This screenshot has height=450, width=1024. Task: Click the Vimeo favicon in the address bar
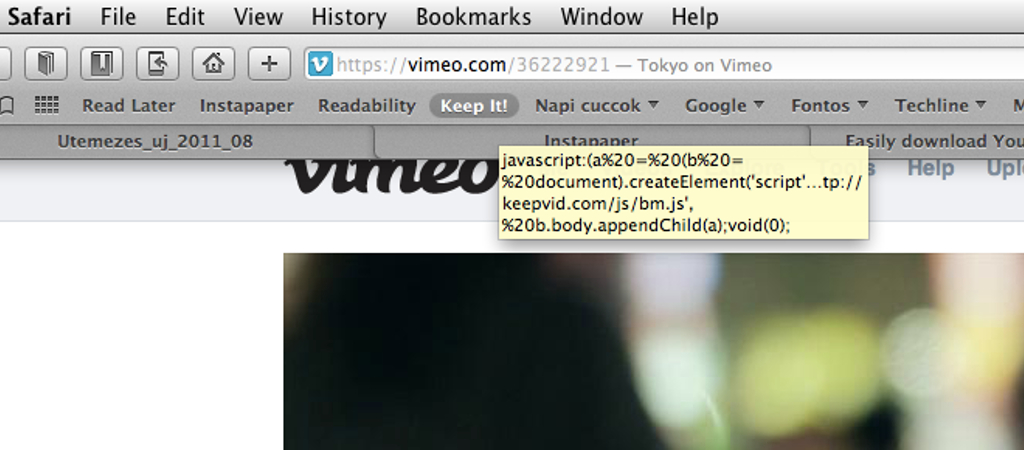[x=320, y=64]
